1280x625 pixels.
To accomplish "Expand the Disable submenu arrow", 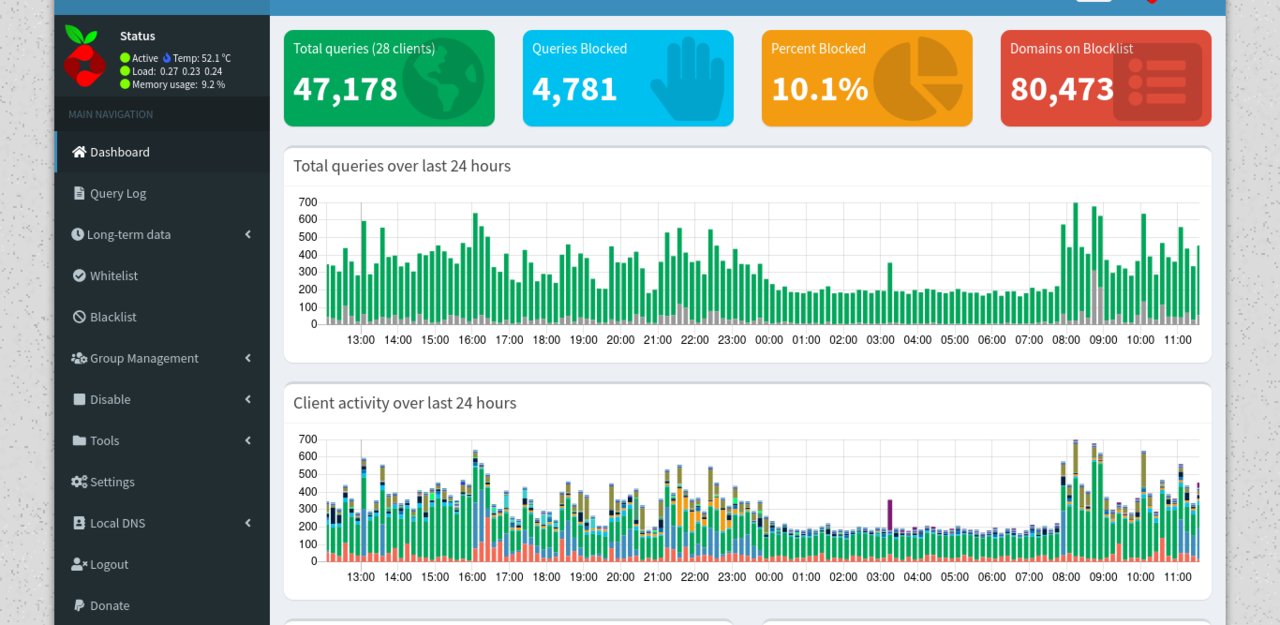I will pyautogui.click(x=248, y=399).
